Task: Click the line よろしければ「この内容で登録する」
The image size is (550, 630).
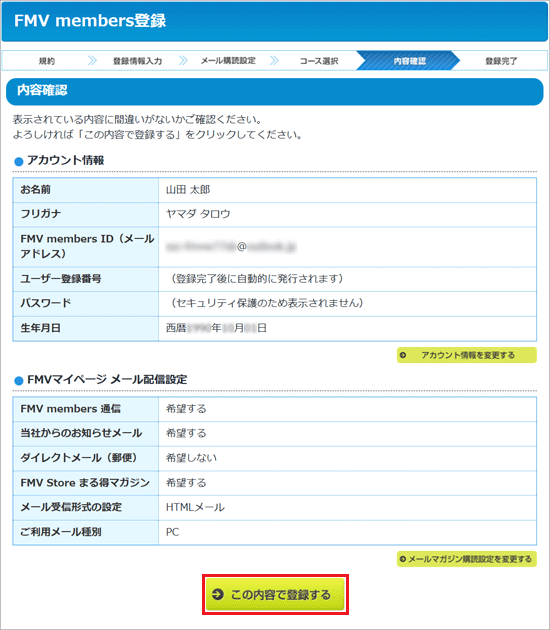Action: coord(157,135)
